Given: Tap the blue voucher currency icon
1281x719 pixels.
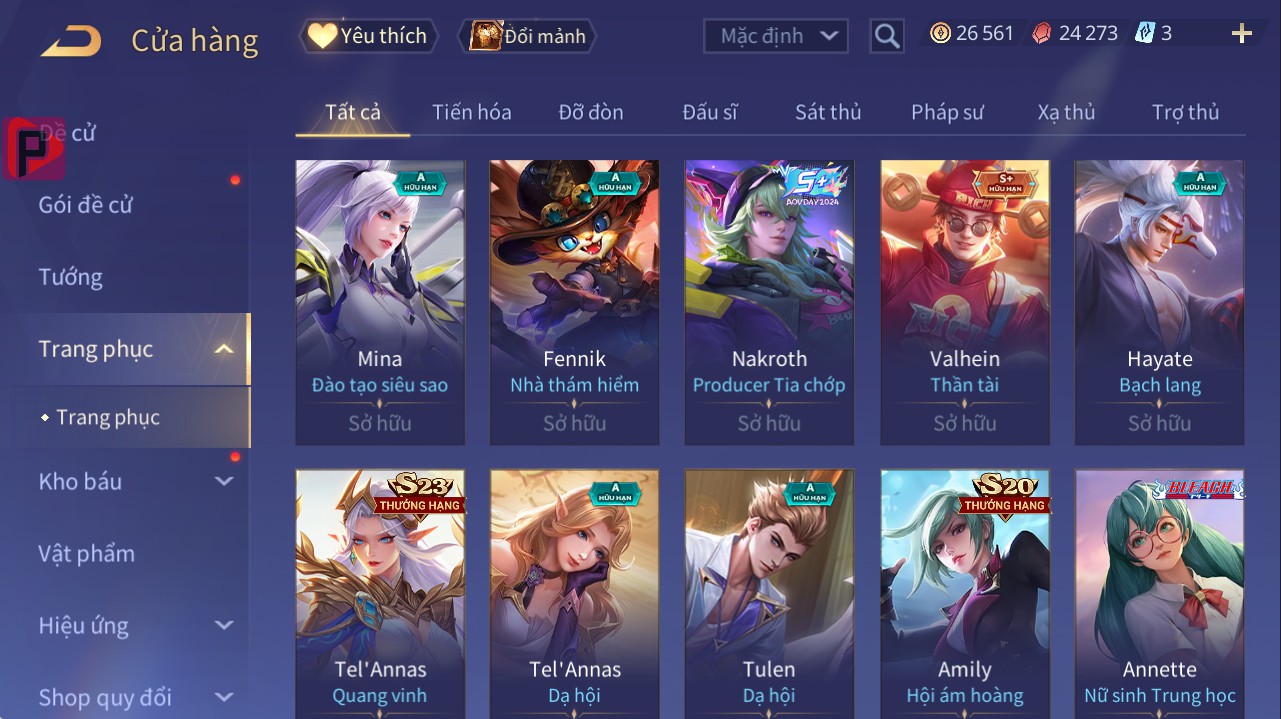Looking at the screenshot, I should 1145,34.
